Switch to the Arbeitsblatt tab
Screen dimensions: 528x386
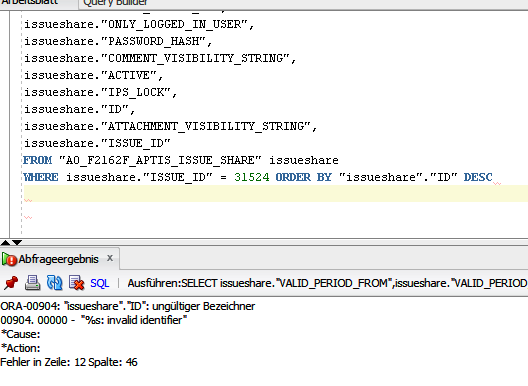(30, 3)
